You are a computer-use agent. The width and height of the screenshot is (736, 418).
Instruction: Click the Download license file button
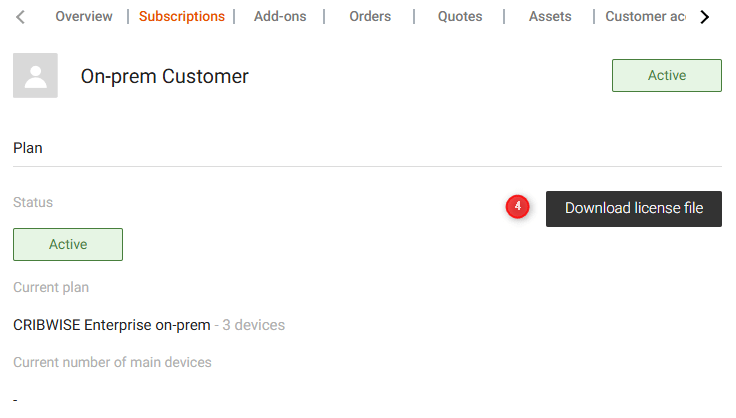point(634,209)
